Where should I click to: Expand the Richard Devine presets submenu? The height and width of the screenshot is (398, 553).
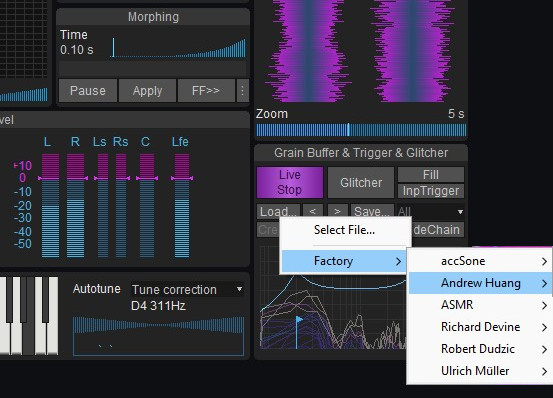pyautogui.click(x=480, y=327)
